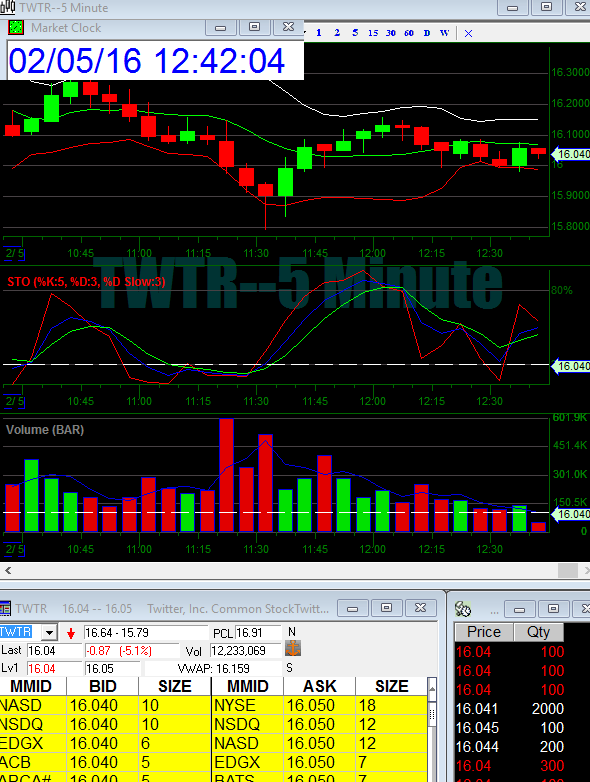590x782 pixels.
Task: Click the 16.044 trade with quantity 200
Action: (510, 747)
